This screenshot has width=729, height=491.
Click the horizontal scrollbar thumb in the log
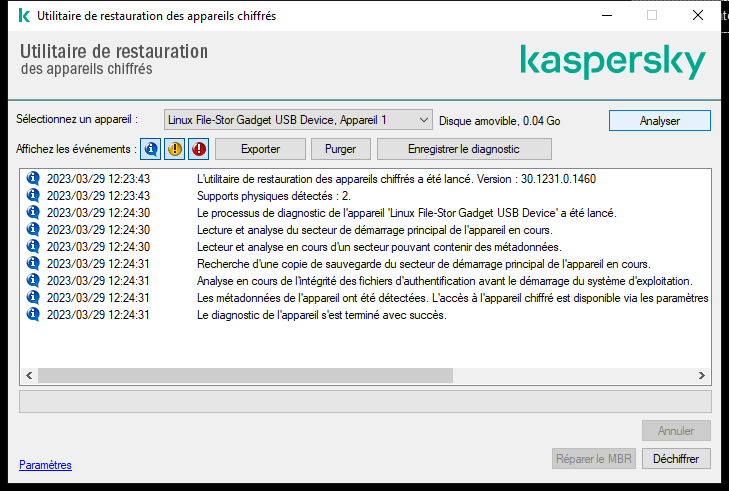(245, 375)
